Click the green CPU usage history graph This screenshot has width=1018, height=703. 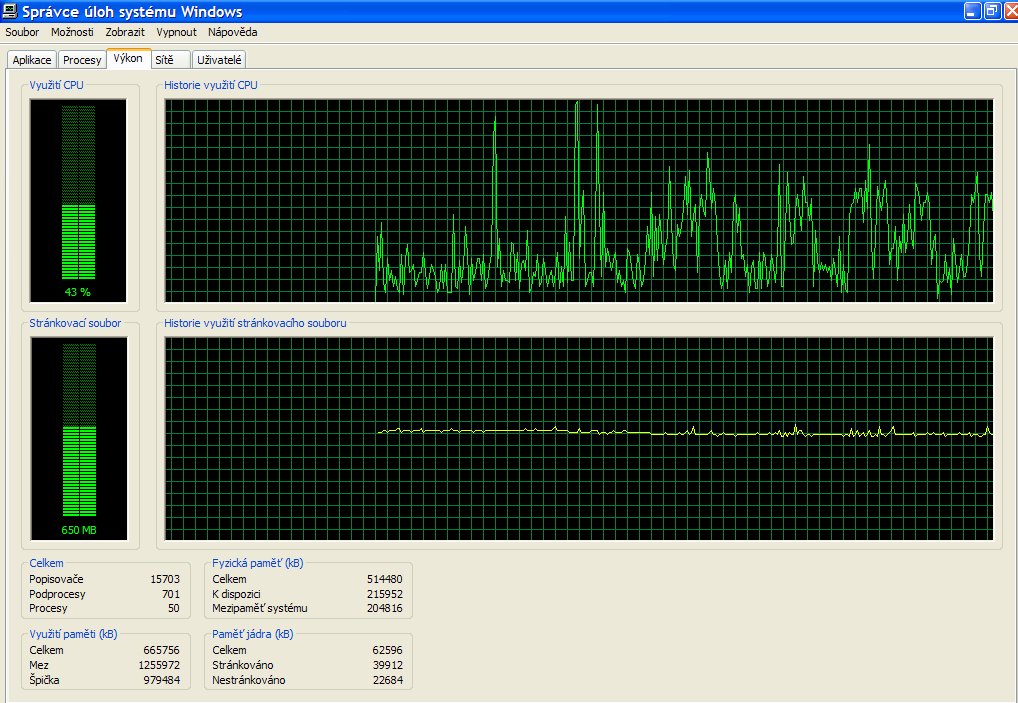click(579, 200)
